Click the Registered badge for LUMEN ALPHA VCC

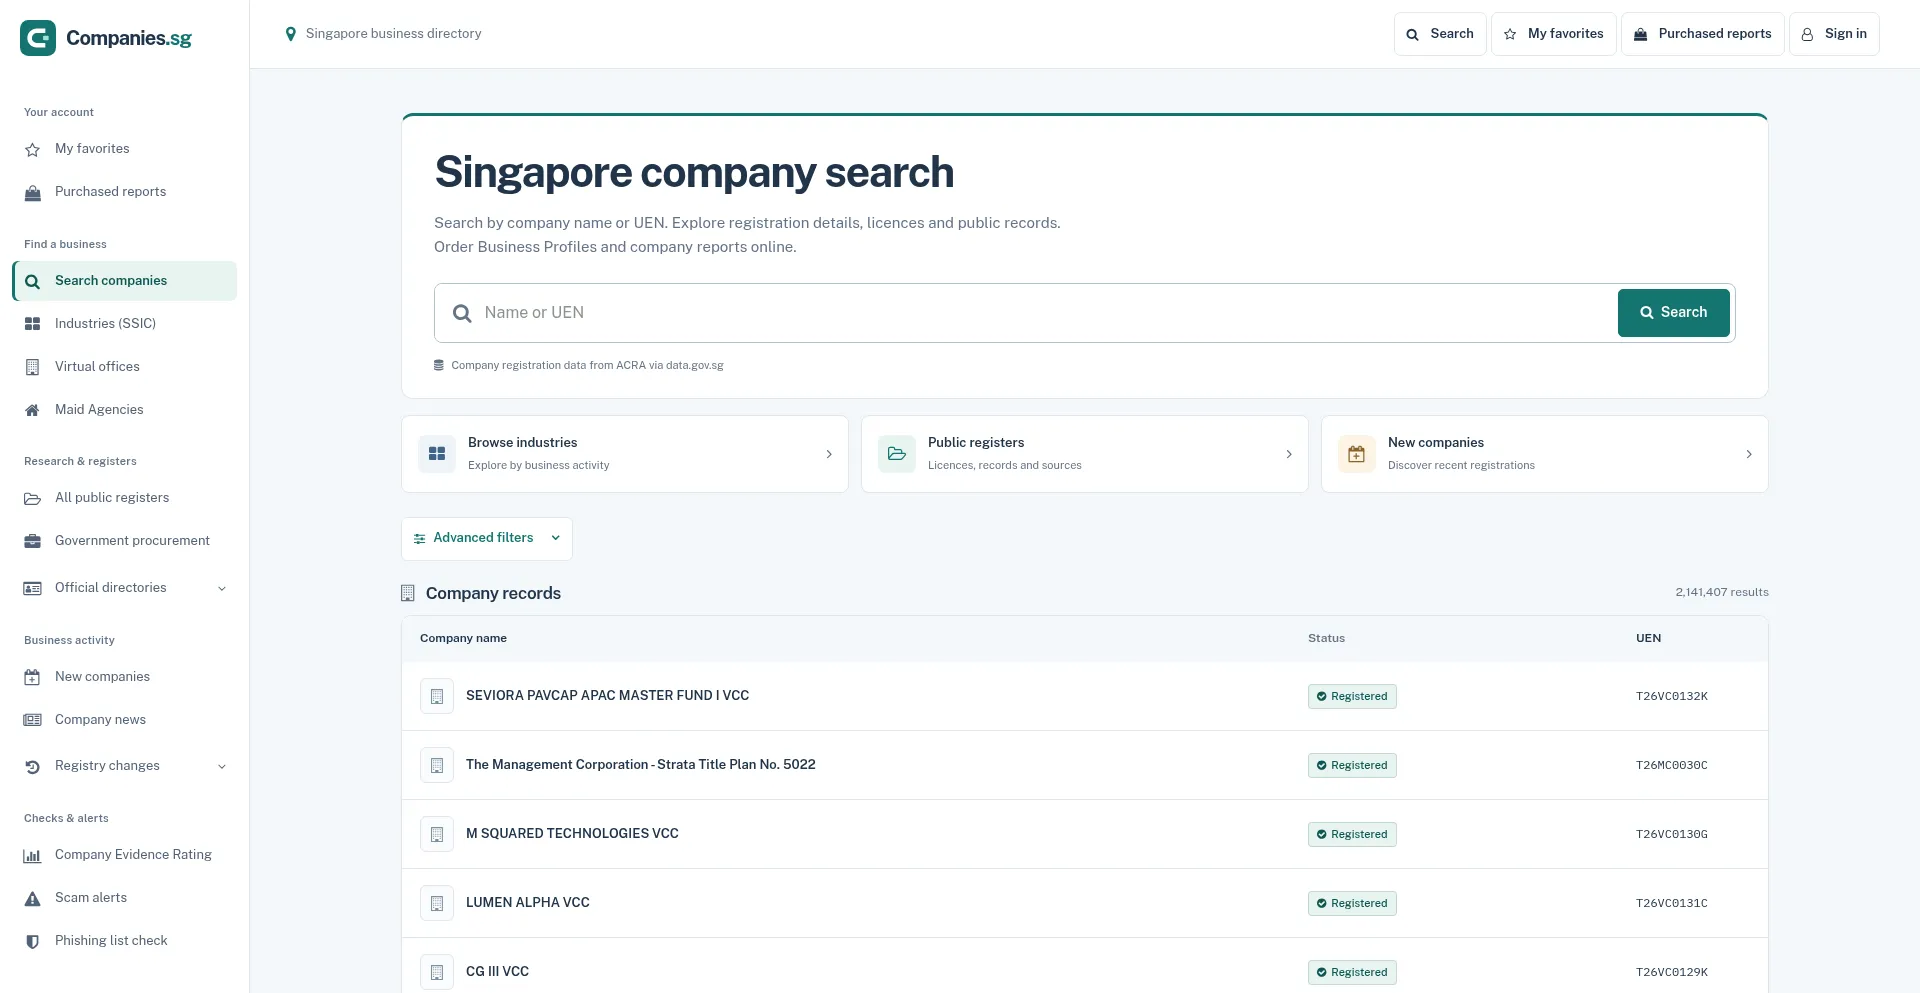pyautogui.click(x=1352, y=903)
